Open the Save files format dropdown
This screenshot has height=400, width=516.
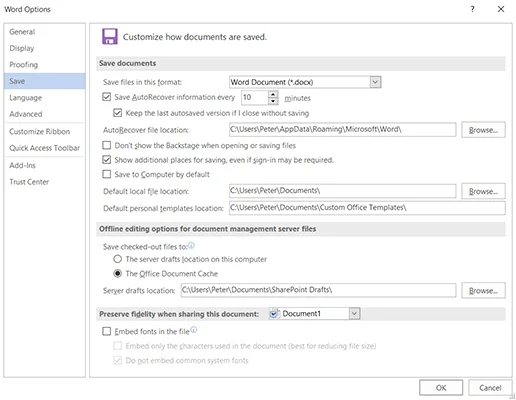375,82
